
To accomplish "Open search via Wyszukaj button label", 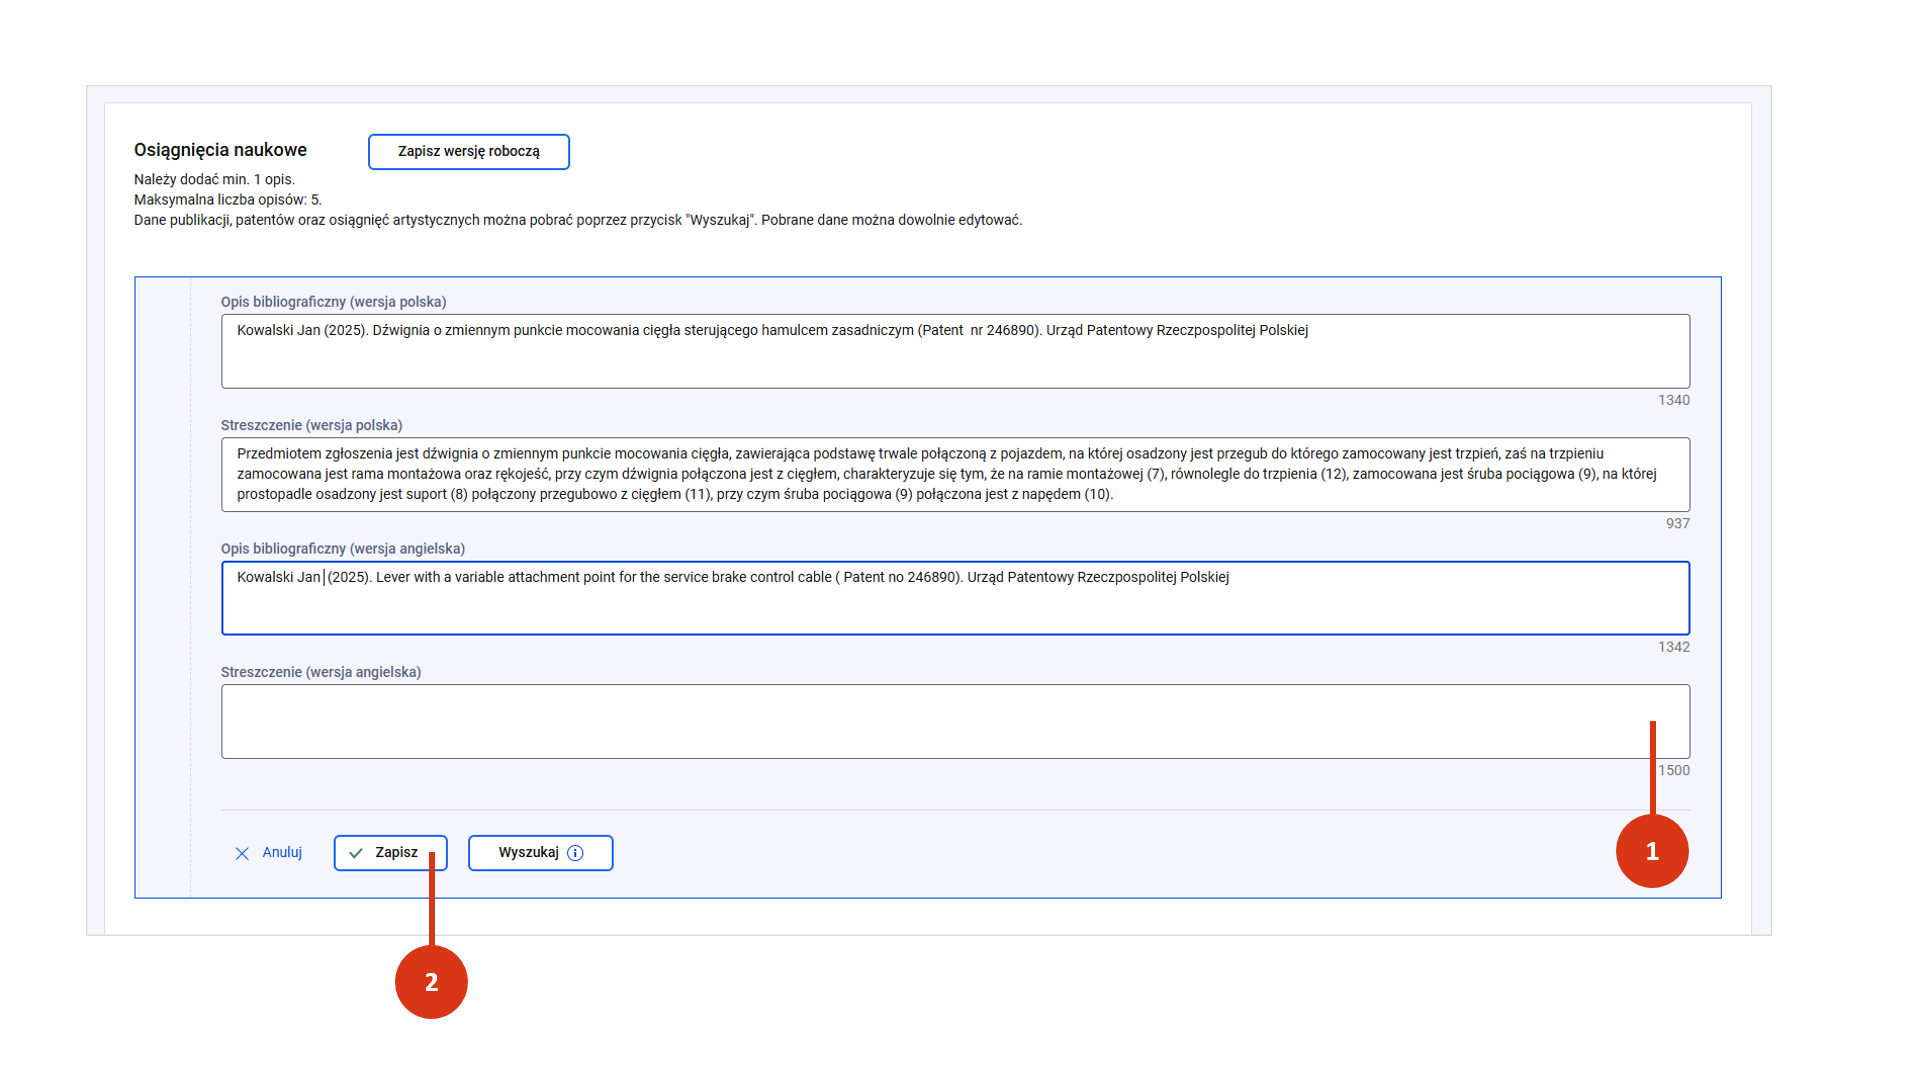I will [528, 853].
